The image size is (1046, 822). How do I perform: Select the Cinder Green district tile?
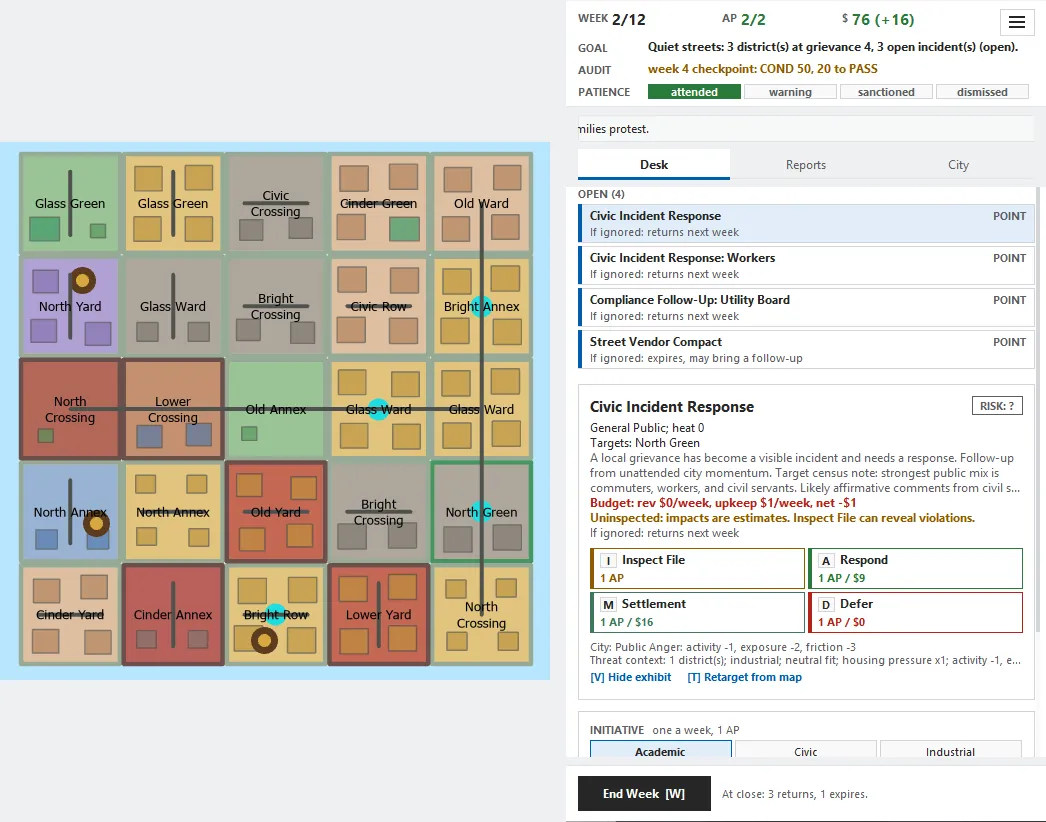[378, 203]
